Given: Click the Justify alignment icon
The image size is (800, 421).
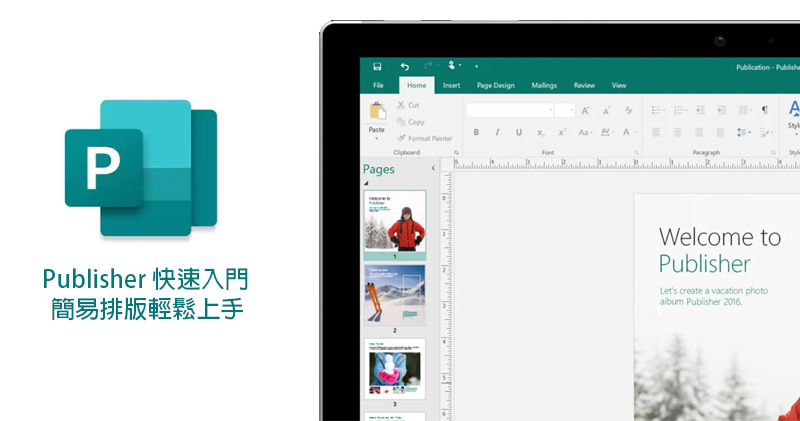Looking at the screenshot, I should (x=720, y=133).
